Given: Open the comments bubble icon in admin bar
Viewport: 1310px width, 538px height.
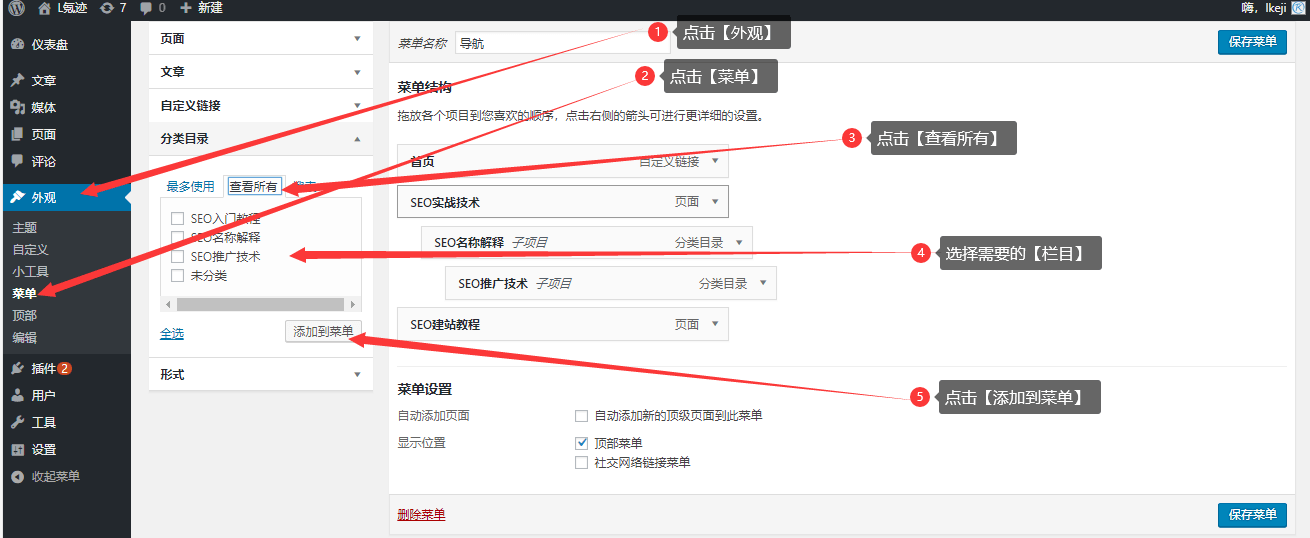Looking at the screenshot, I should pyautogui.click(x=147, y=8).
